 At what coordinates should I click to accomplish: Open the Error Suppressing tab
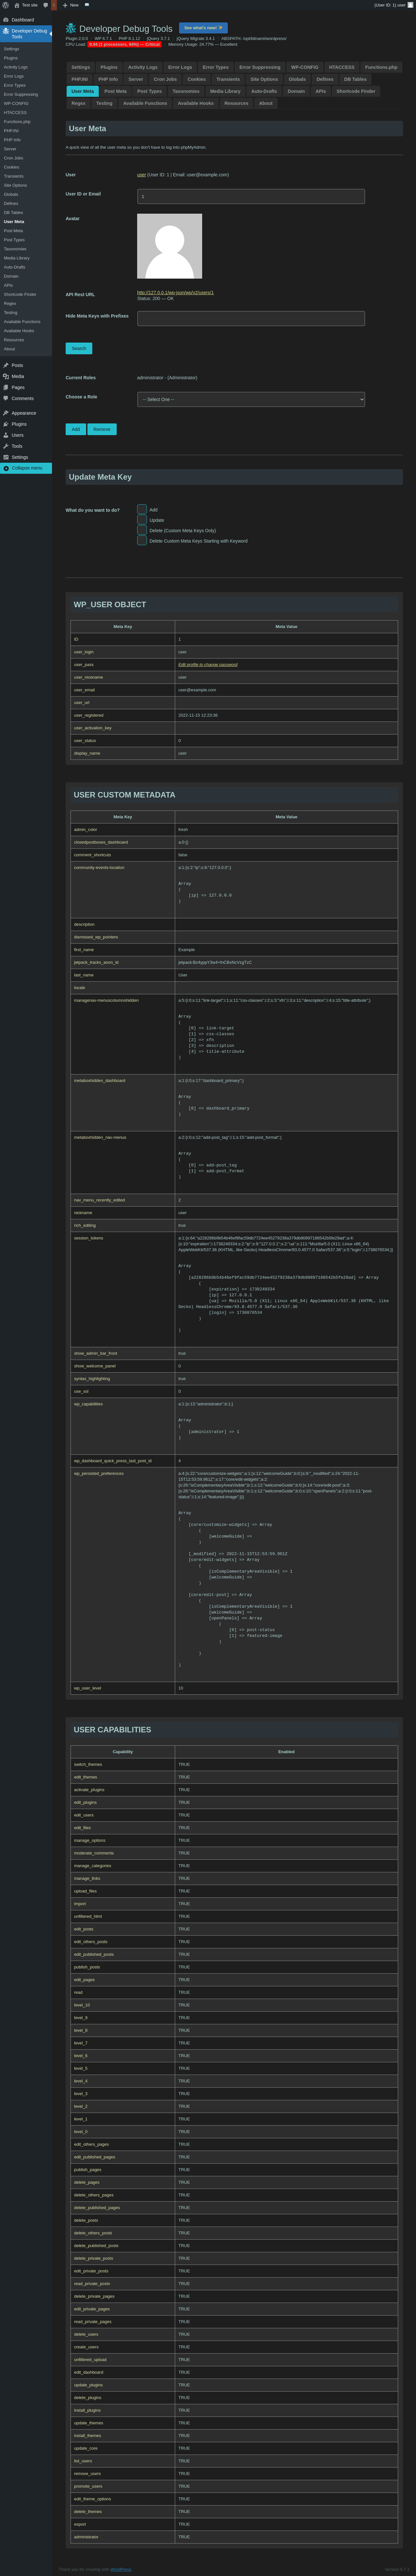(260, 67)
